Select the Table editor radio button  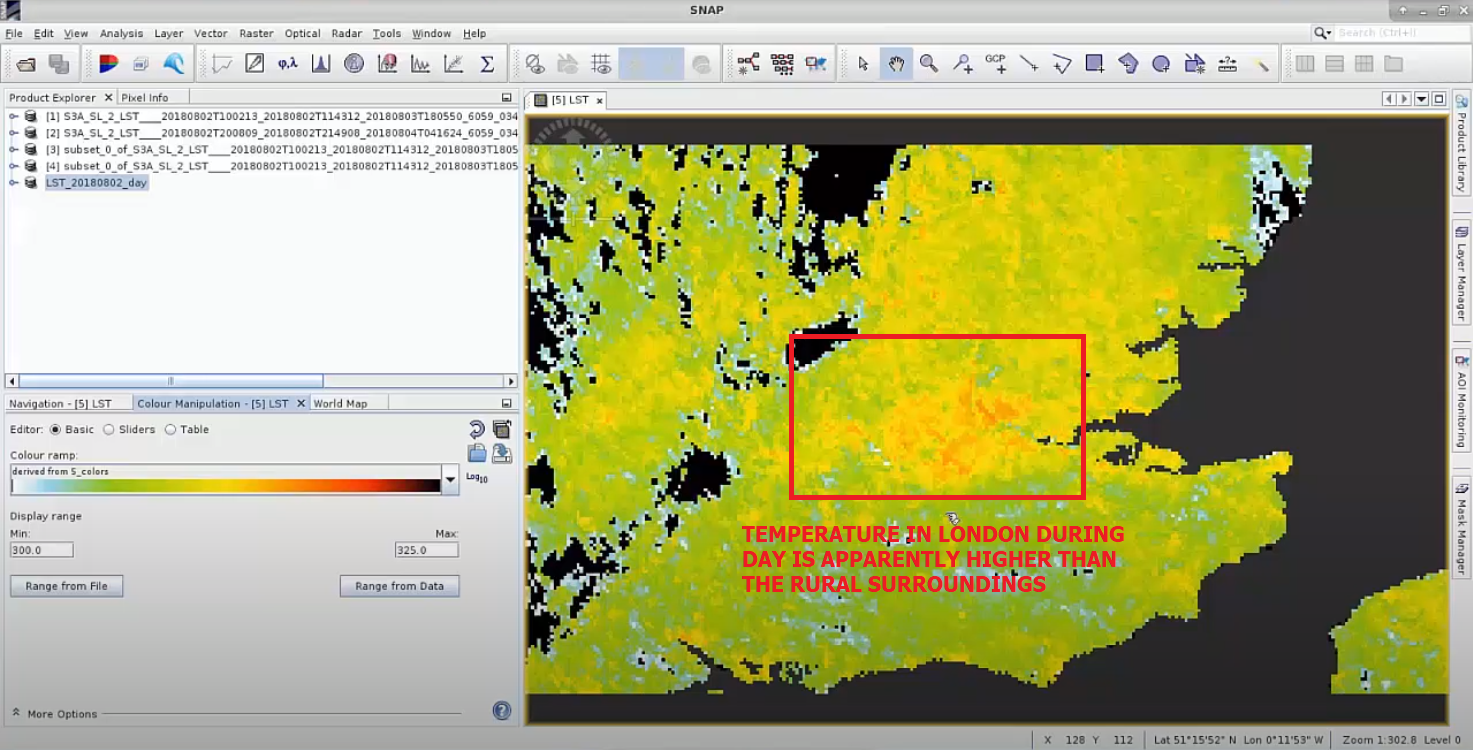click(x=170, y=429)
